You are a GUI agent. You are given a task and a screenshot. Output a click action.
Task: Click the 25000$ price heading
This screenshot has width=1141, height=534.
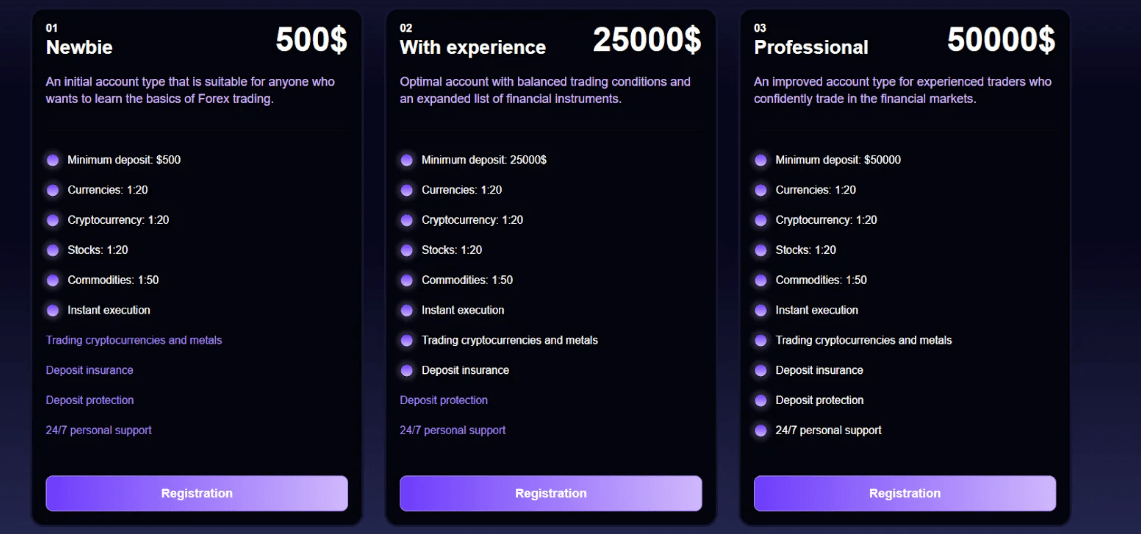(647, 39)
